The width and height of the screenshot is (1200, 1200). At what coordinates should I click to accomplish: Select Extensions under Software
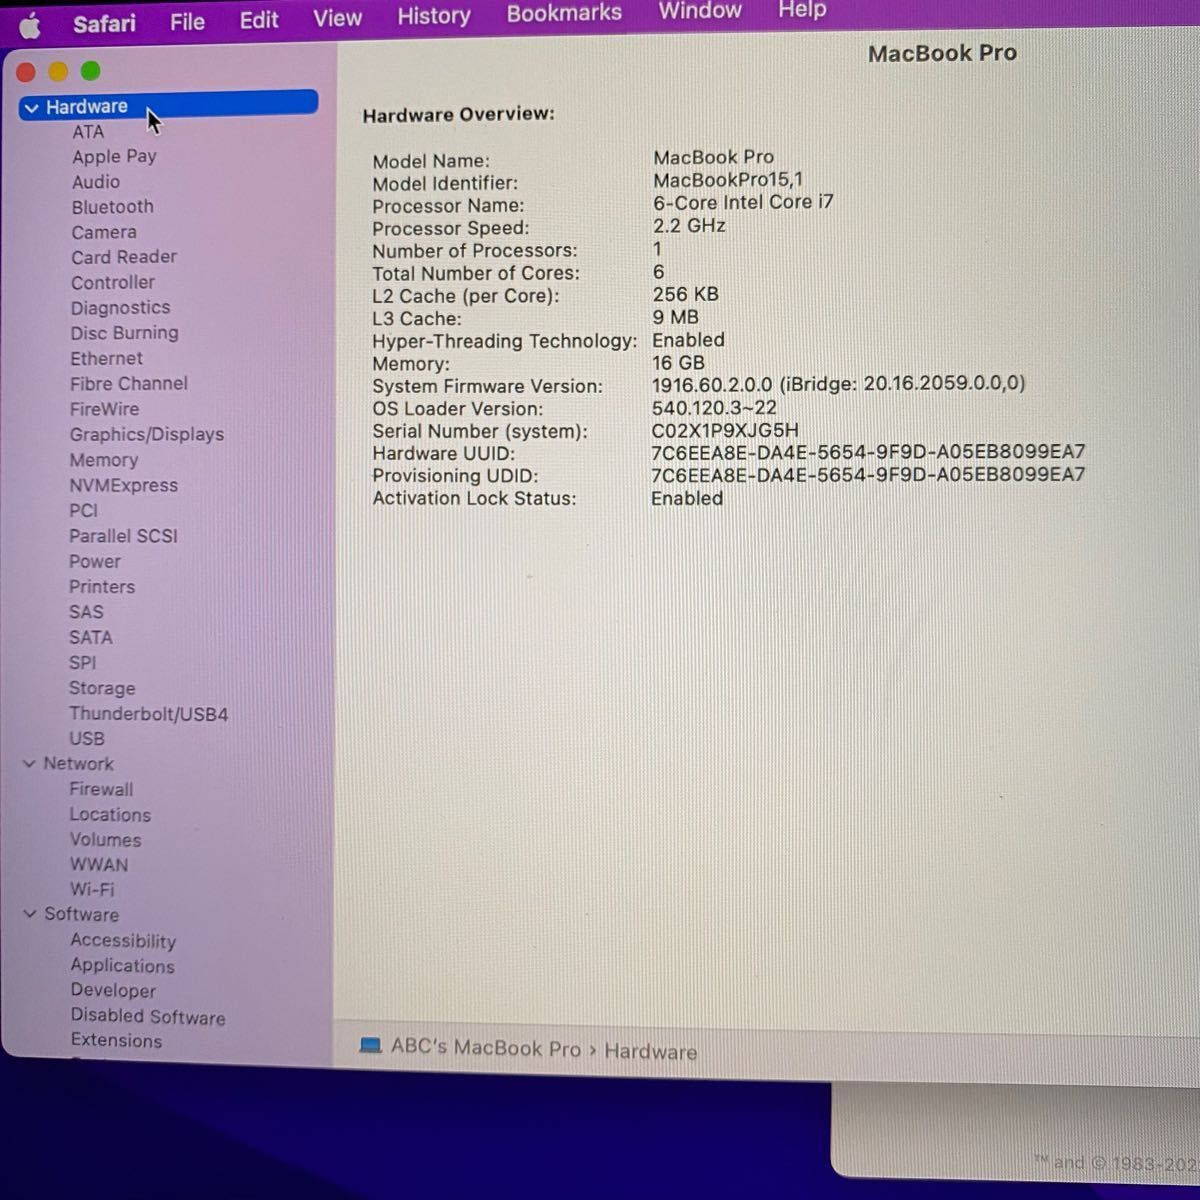[x=116, y=1040]
